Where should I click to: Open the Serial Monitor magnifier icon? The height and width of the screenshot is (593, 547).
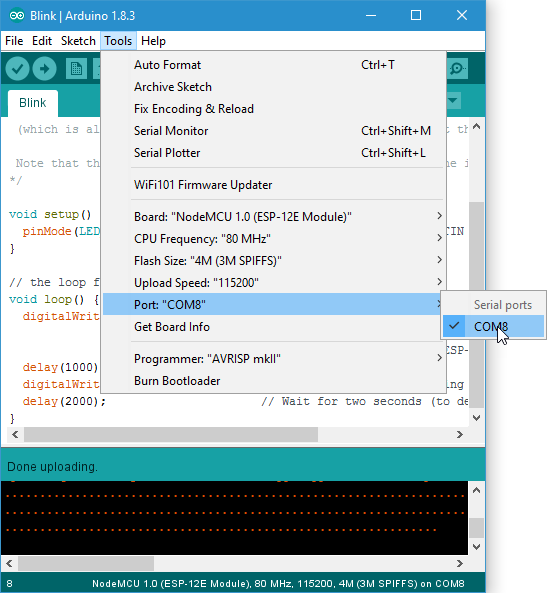point(457,68)
